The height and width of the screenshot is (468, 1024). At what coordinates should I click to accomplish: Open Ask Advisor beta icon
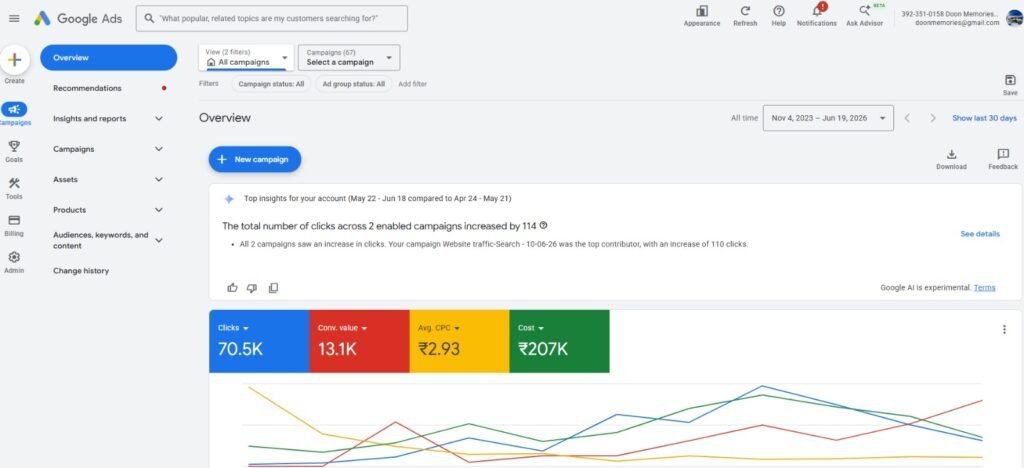click(865, 11)
